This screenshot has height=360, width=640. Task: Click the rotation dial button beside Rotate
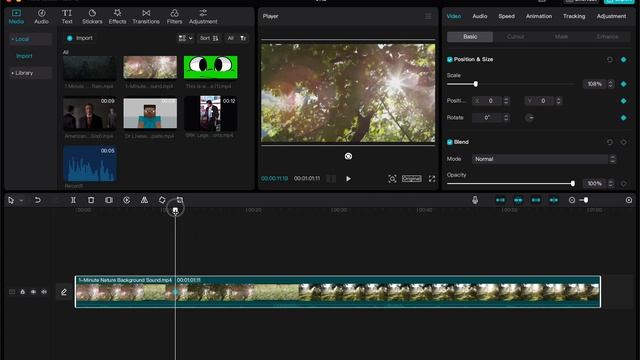point(529,118)
